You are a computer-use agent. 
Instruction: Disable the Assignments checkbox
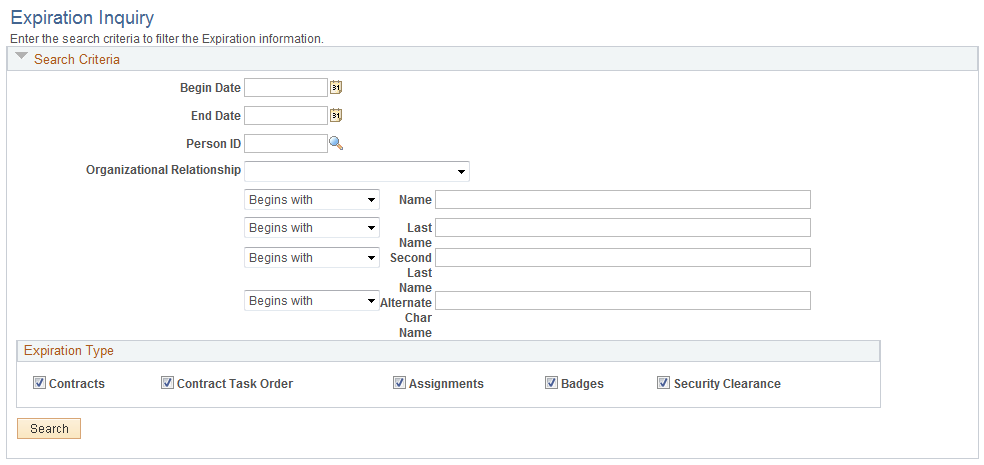(x=399, y=383)
